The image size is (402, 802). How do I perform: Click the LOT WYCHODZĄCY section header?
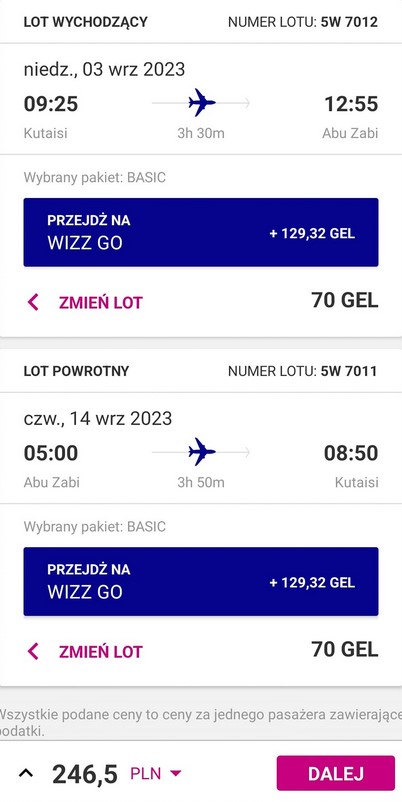[x=85, y=22]
